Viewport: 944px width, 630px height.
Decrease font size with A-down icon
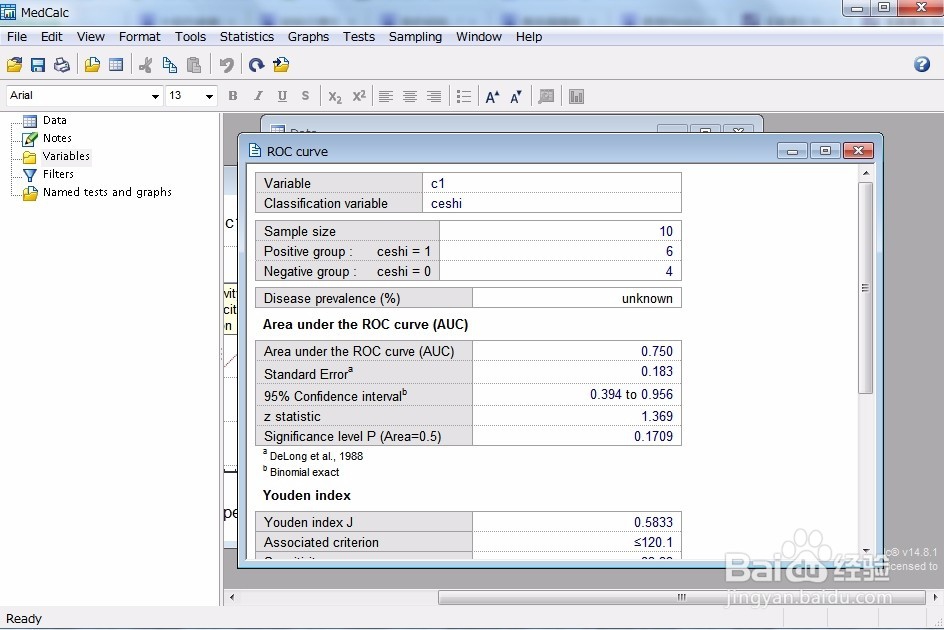(516, 96)
